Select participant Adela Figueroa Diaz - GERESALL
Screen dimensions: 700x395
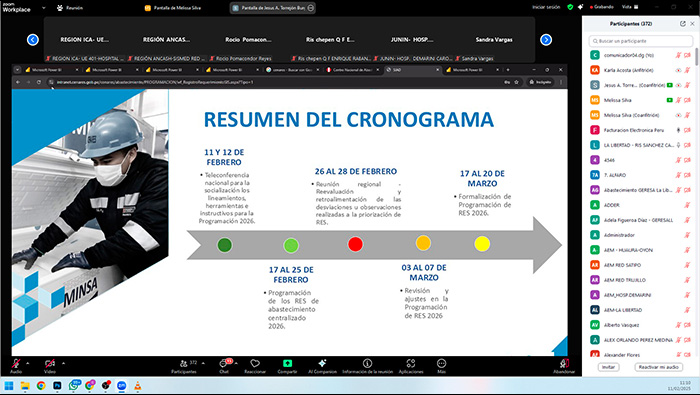(641, 220)
